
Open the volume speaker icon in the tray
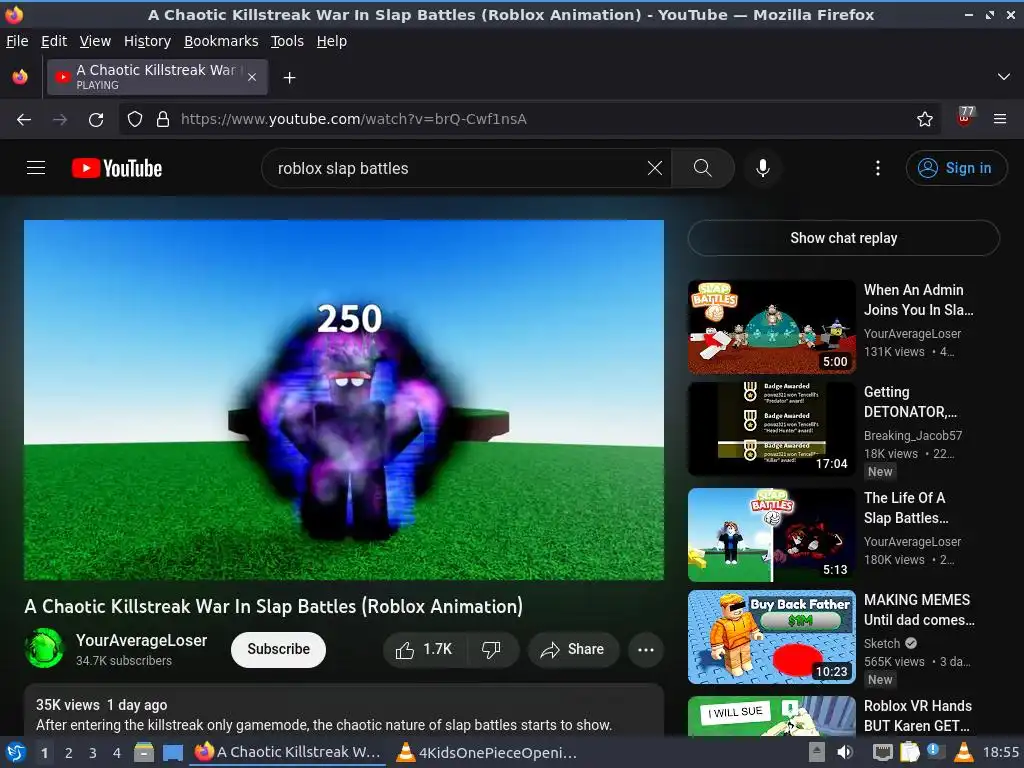[845, 752]
